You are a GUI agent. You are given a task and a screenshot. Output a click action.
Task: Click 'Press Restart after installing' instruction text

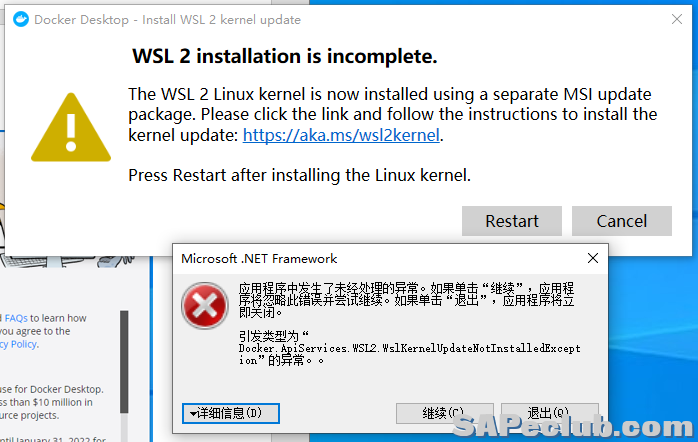299,176
